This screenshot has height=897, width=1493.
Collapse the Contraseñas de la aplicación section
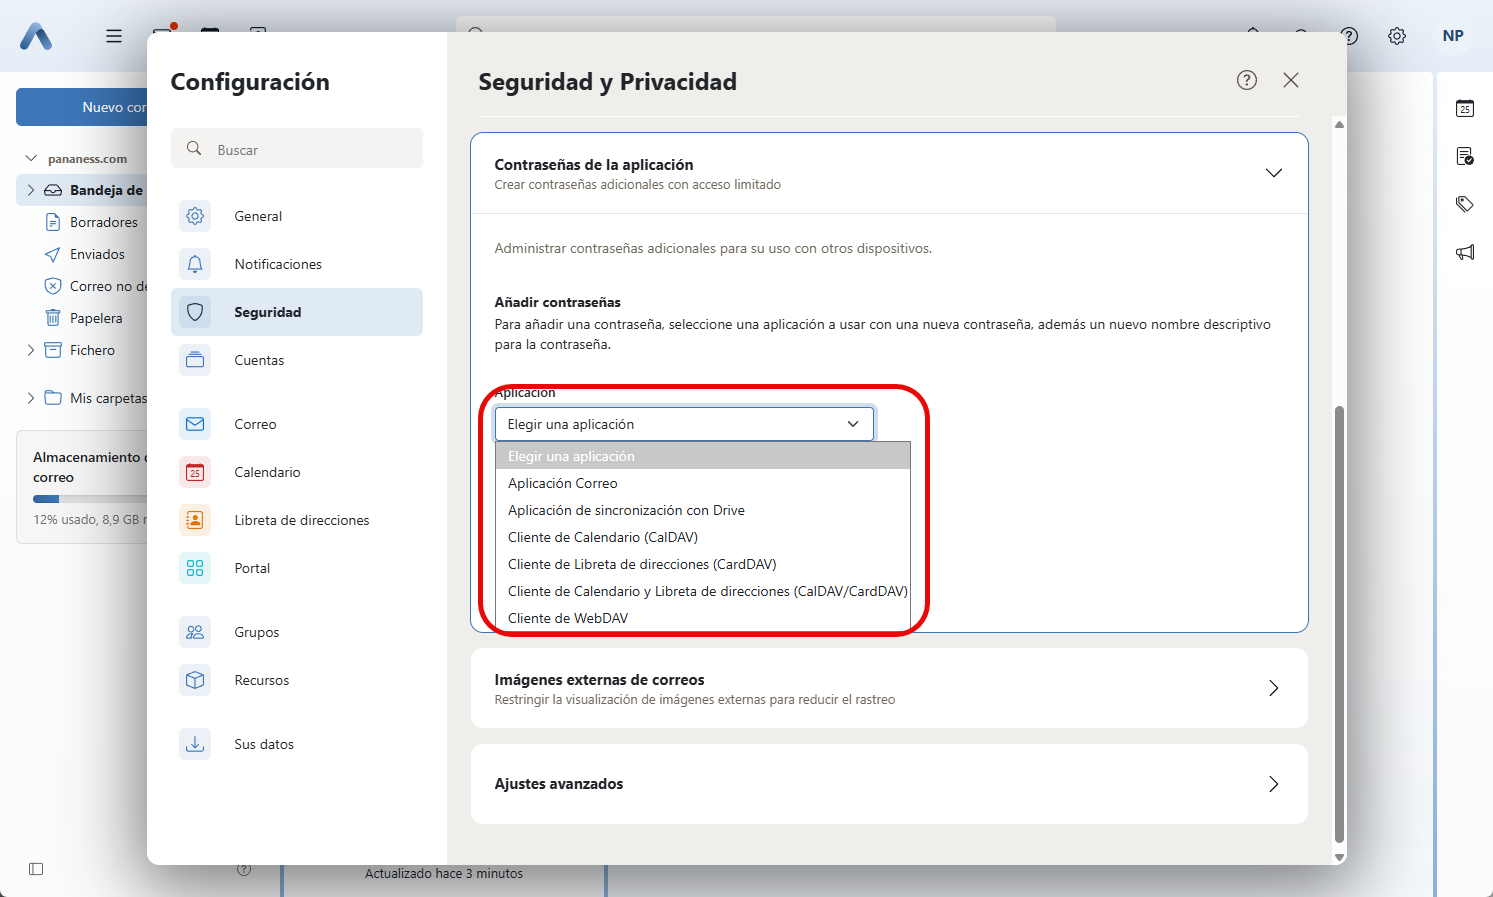tap(1273, 173)
